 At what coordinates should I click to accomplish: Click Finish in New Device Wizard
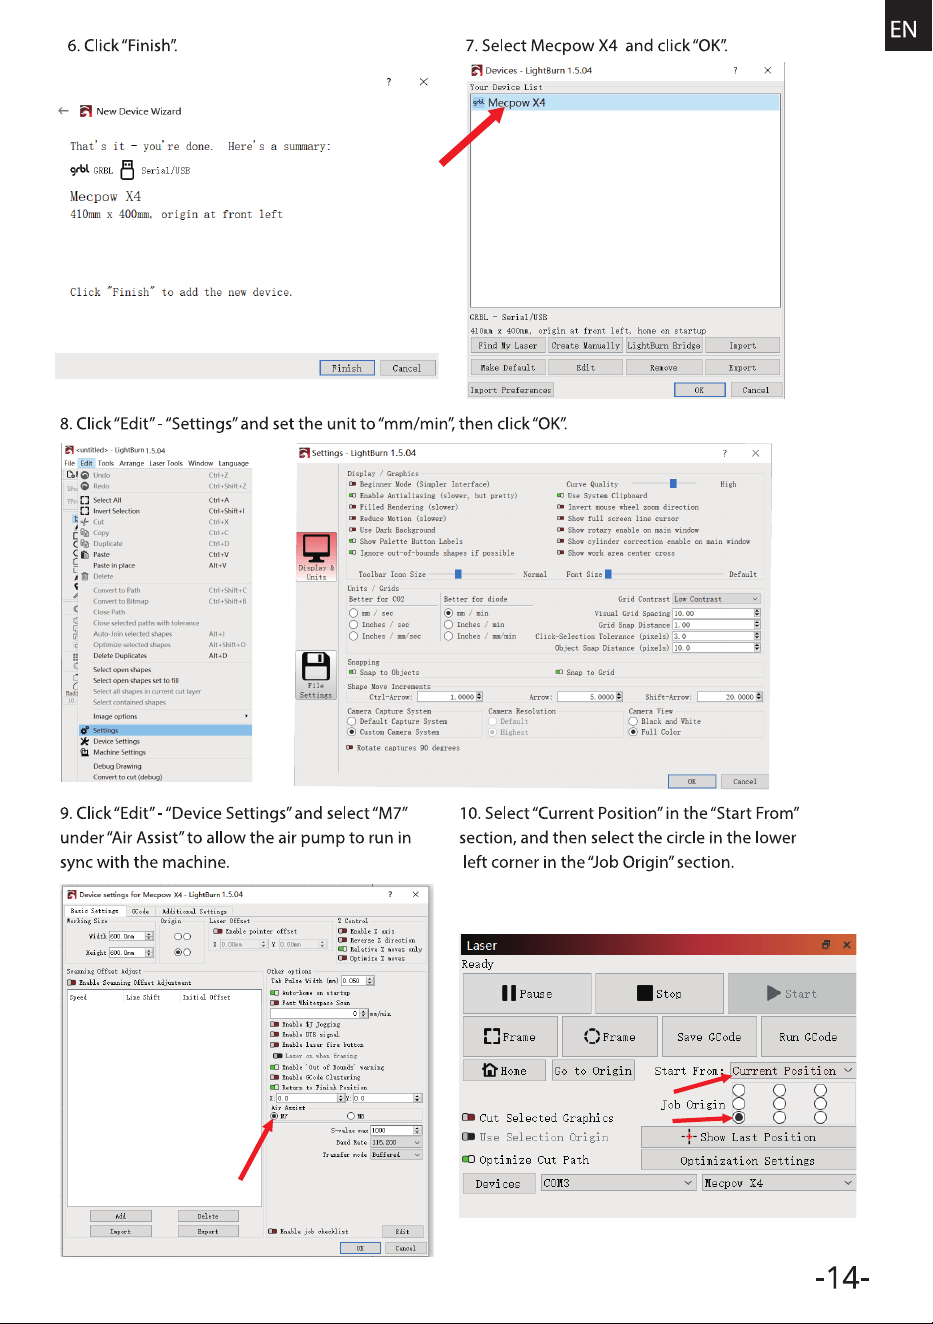pyautogui.click(x=347, y=368)
